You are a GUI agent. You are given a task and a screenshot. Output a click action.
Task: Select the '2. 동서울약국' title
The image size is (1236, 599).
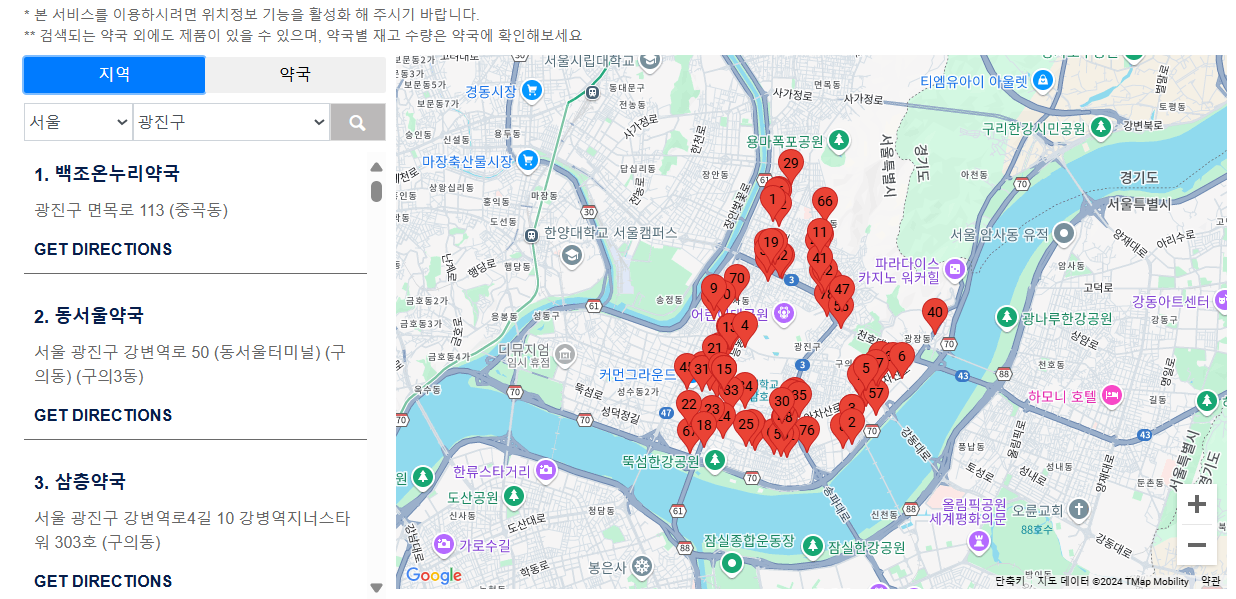89,316
